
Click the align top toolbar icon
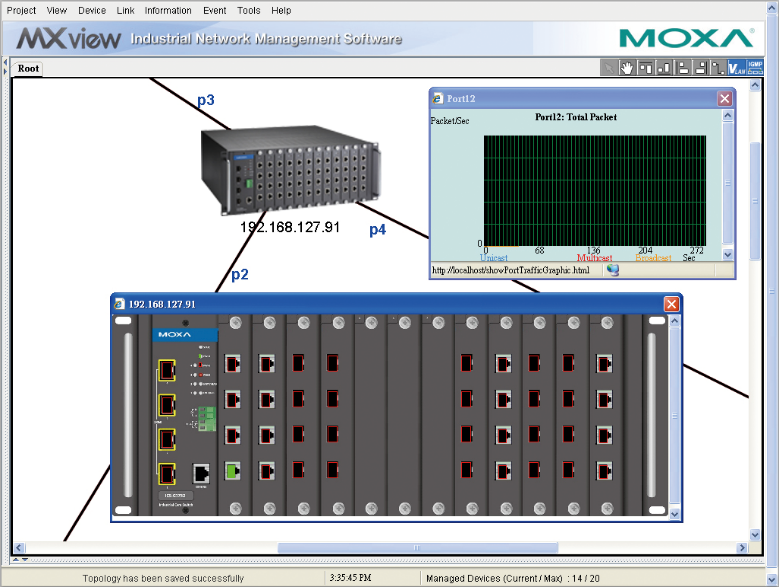click(646, 68)
